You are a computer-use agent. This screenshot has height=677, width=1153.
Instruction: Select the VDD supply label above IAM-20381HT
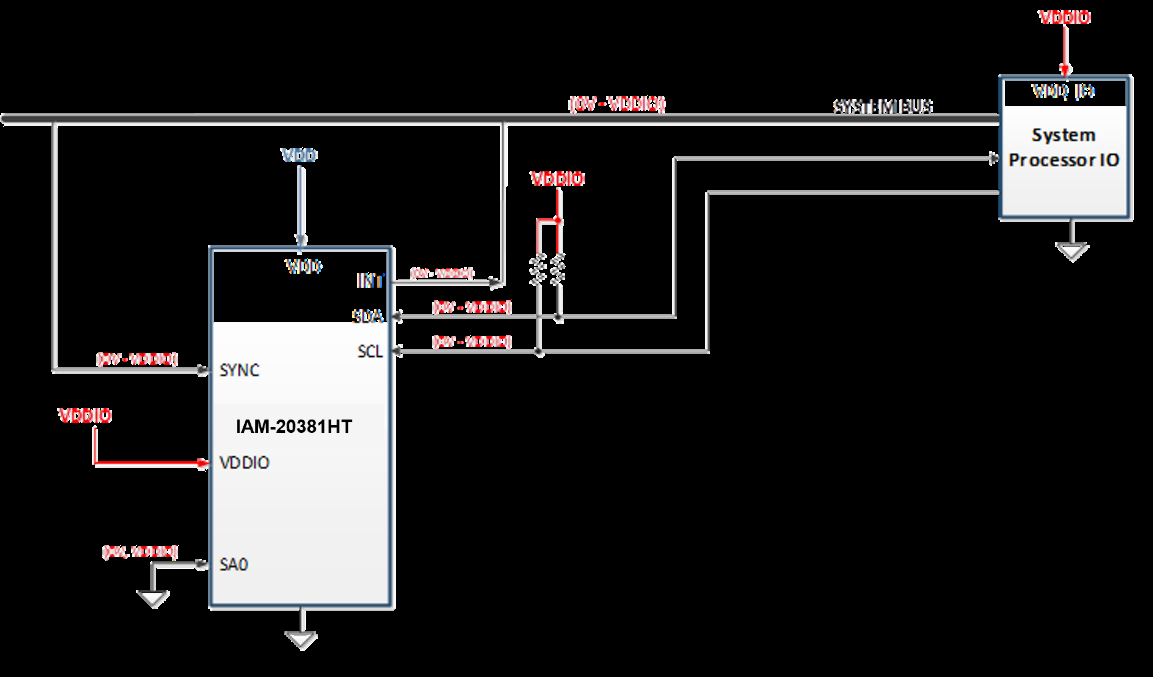point(298,155)
